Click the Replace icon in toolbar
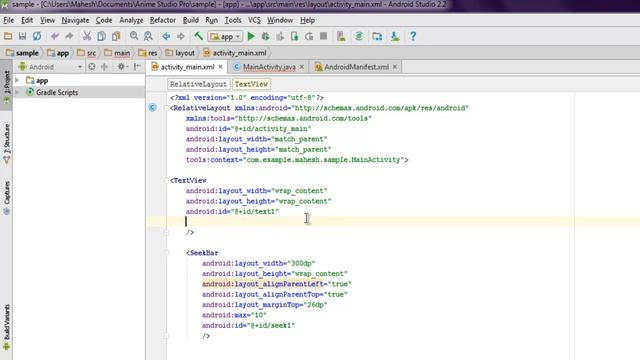The height and width of the screenshot is (360, 640). pyautogui.click(x=148, y=36)
